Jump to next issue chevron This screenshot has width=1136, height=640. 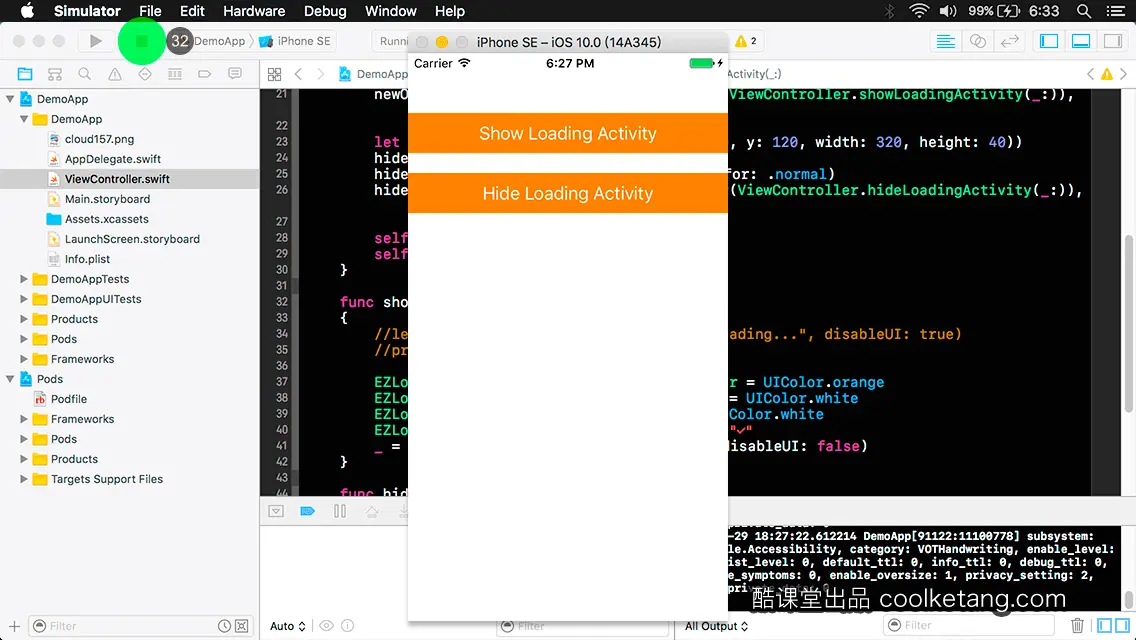tap(1124, 74)
